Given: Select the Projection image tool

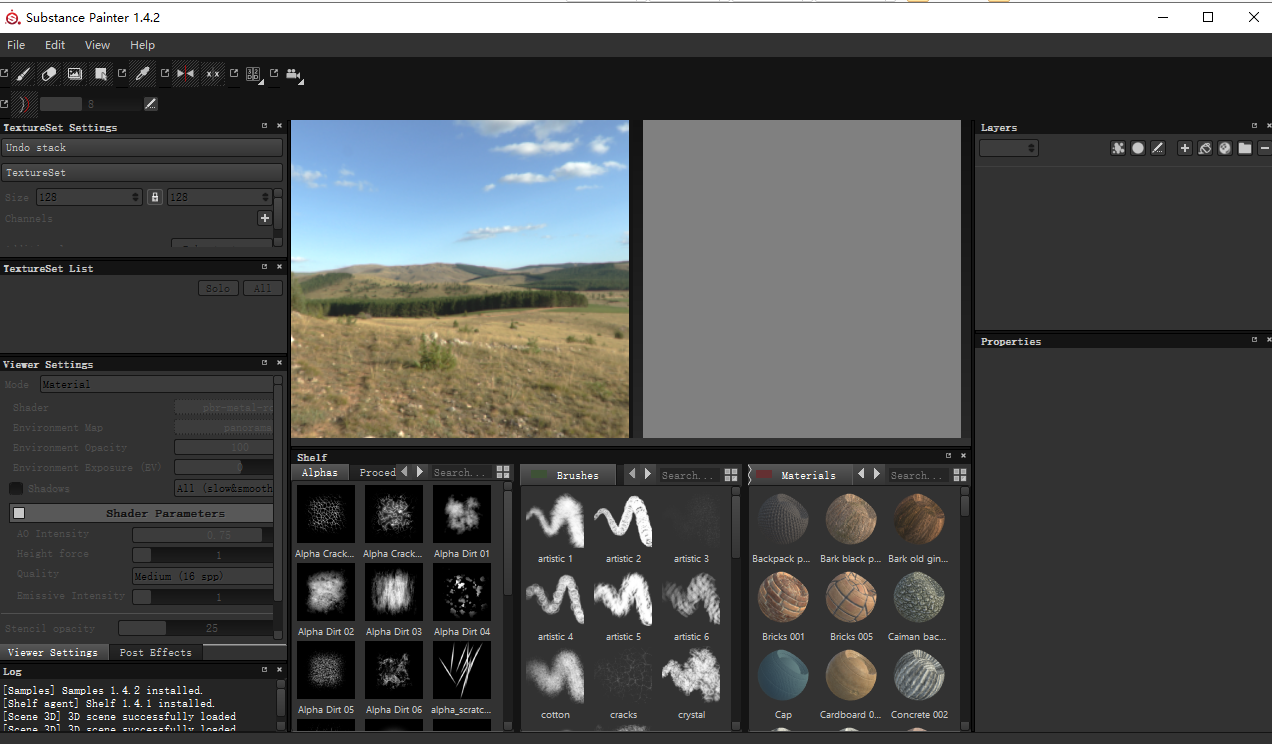Looking at the screenshot, I should pyautogui.click(x=75, y=74).
